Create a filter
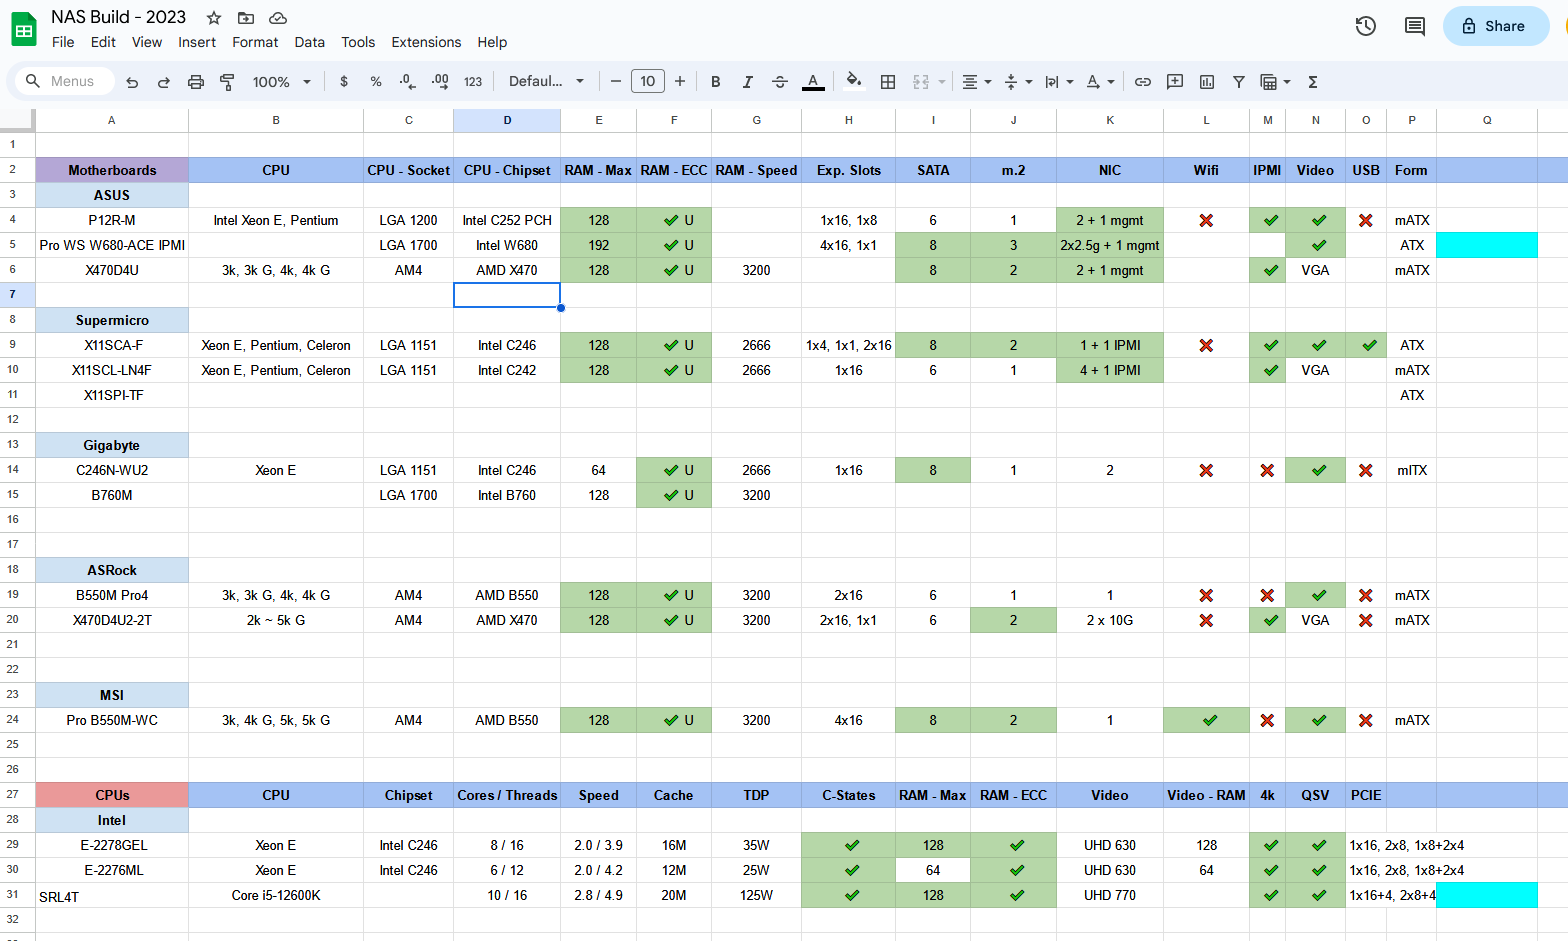Screen dimensions: 1568x941 (1239, 82)
